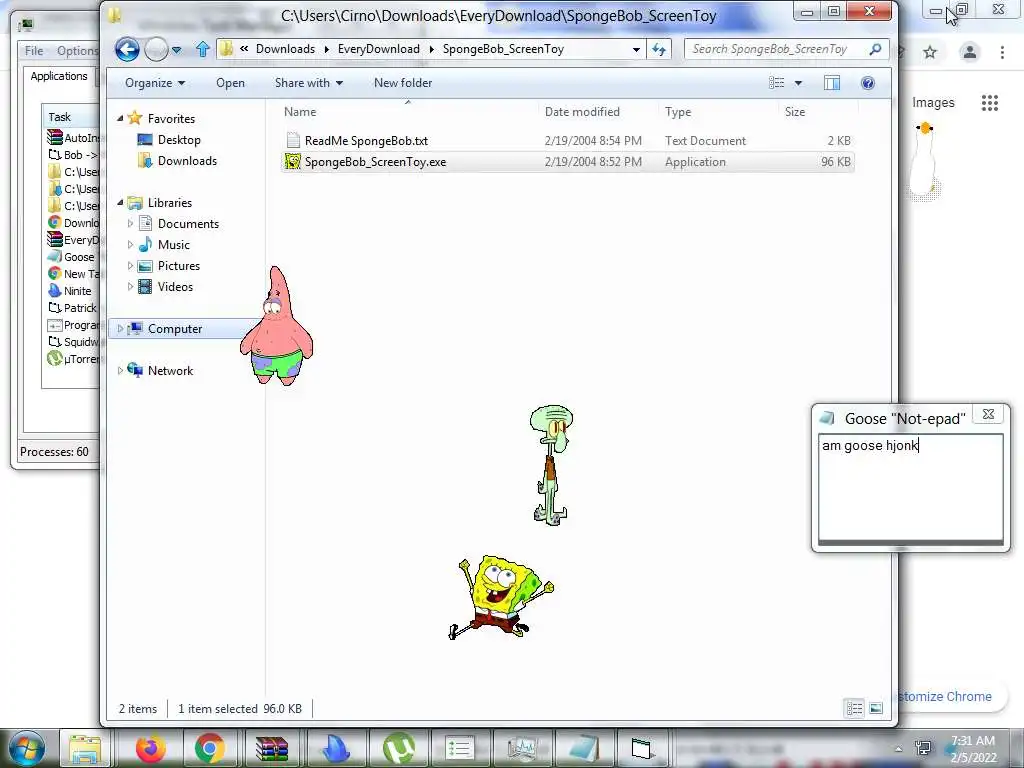Open the view options dropdown arrow

coord(798,83)
